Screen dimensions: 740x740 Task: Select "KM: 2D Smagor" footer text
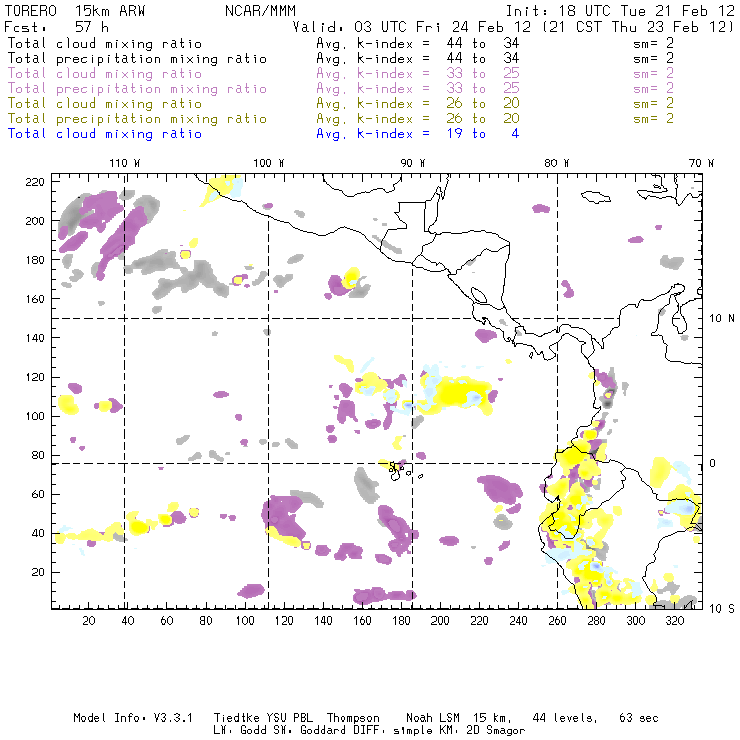(x=483, y=731)
